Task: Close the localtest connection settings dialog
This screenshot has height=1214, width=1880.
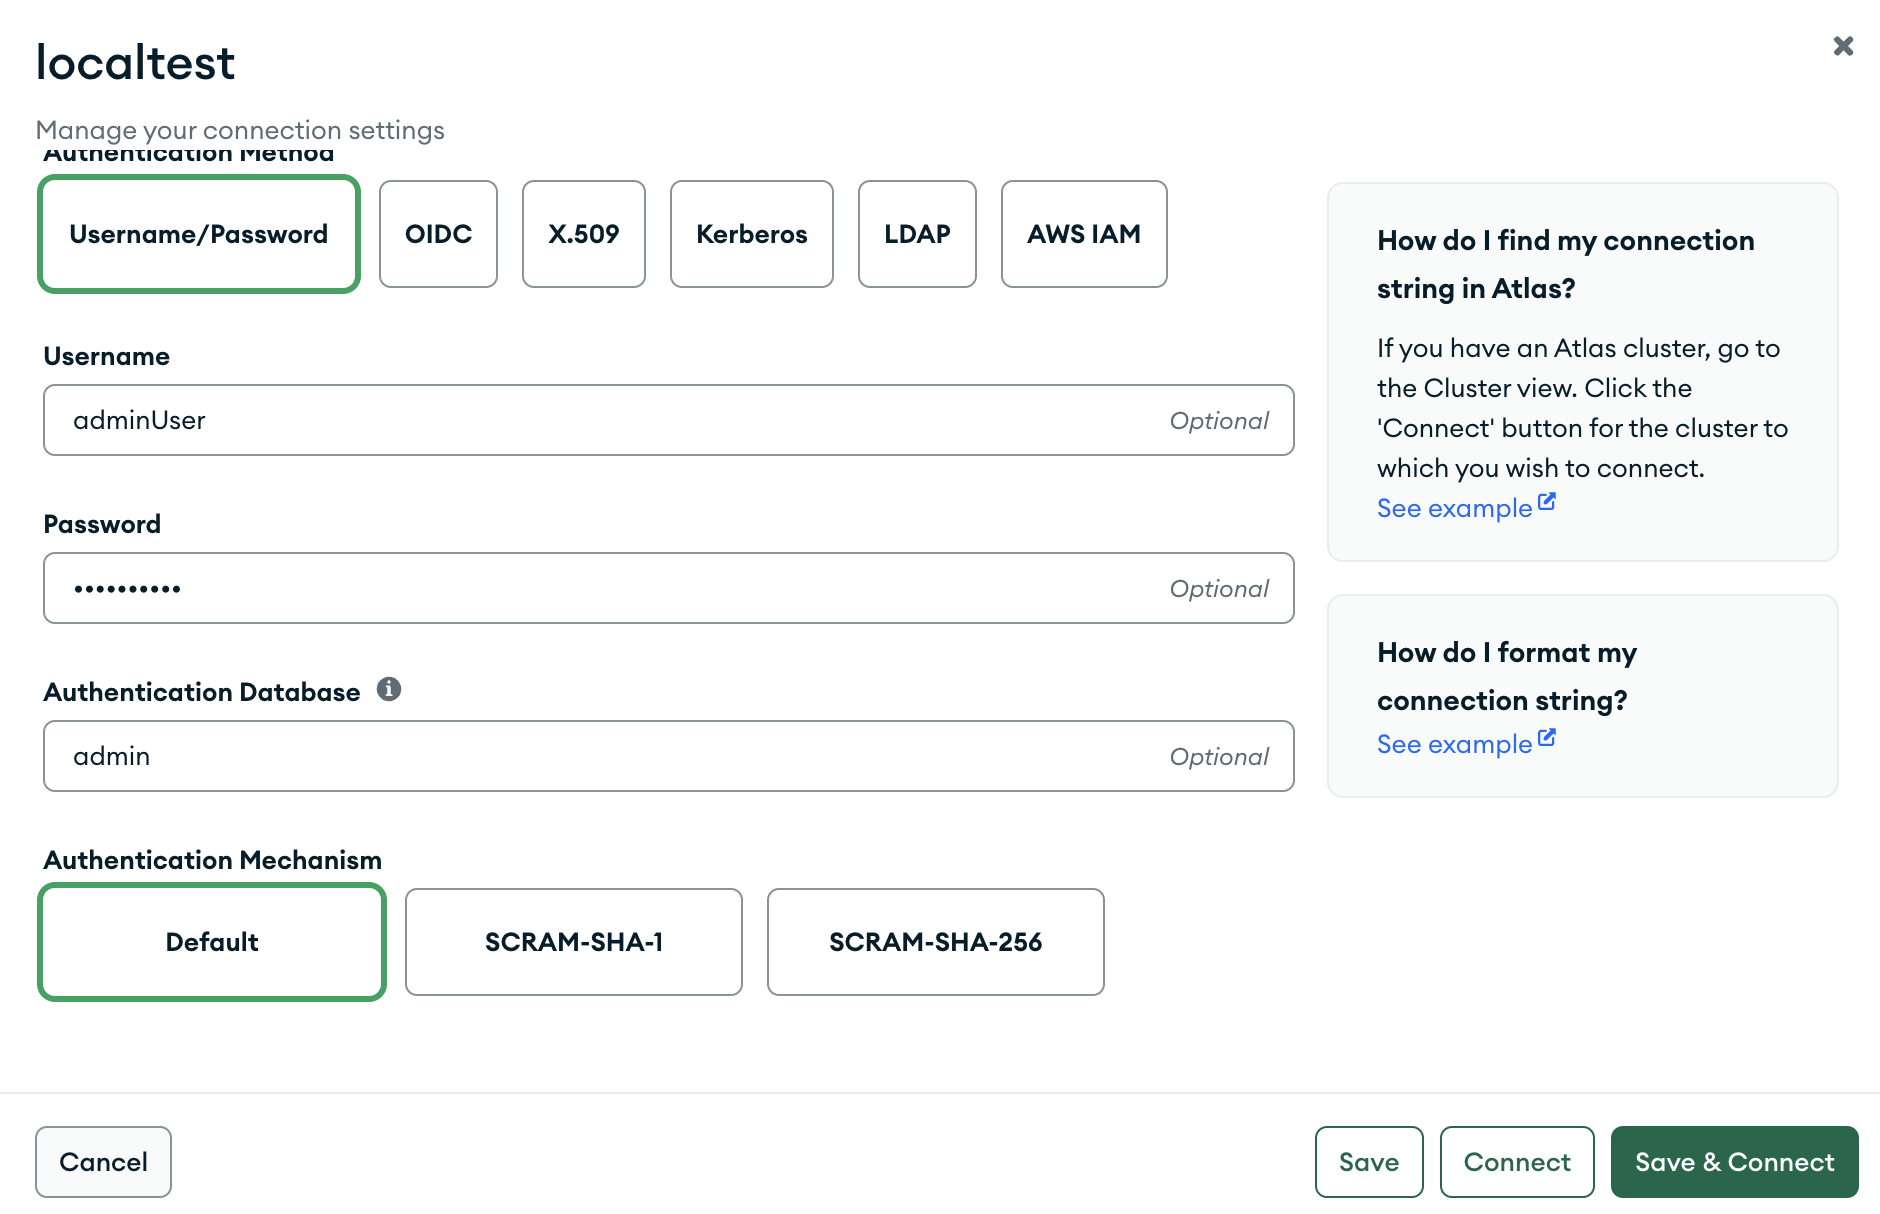Action: point(1843,46)
